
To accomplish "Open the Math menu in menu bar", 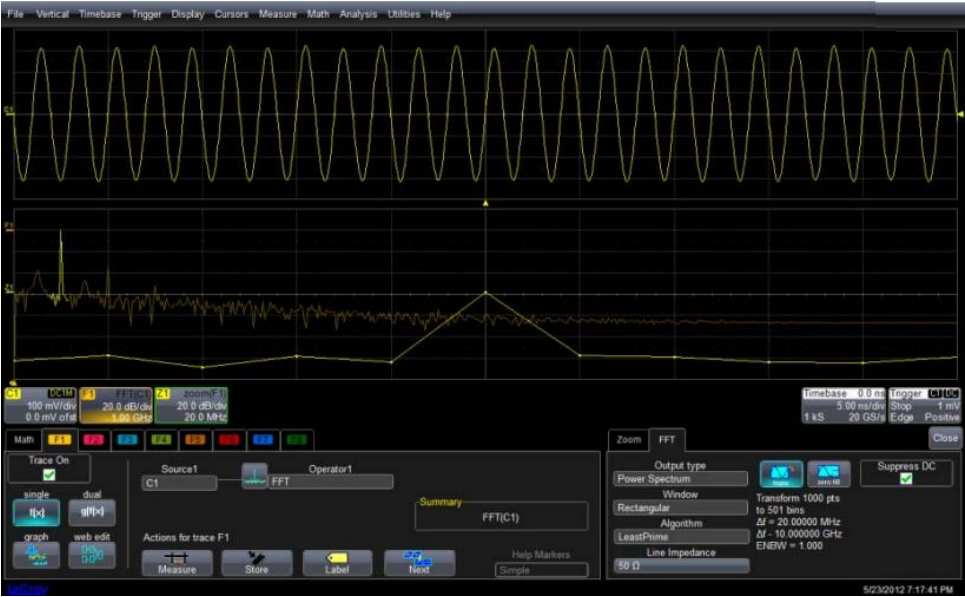I will click(x=318, y=15).
